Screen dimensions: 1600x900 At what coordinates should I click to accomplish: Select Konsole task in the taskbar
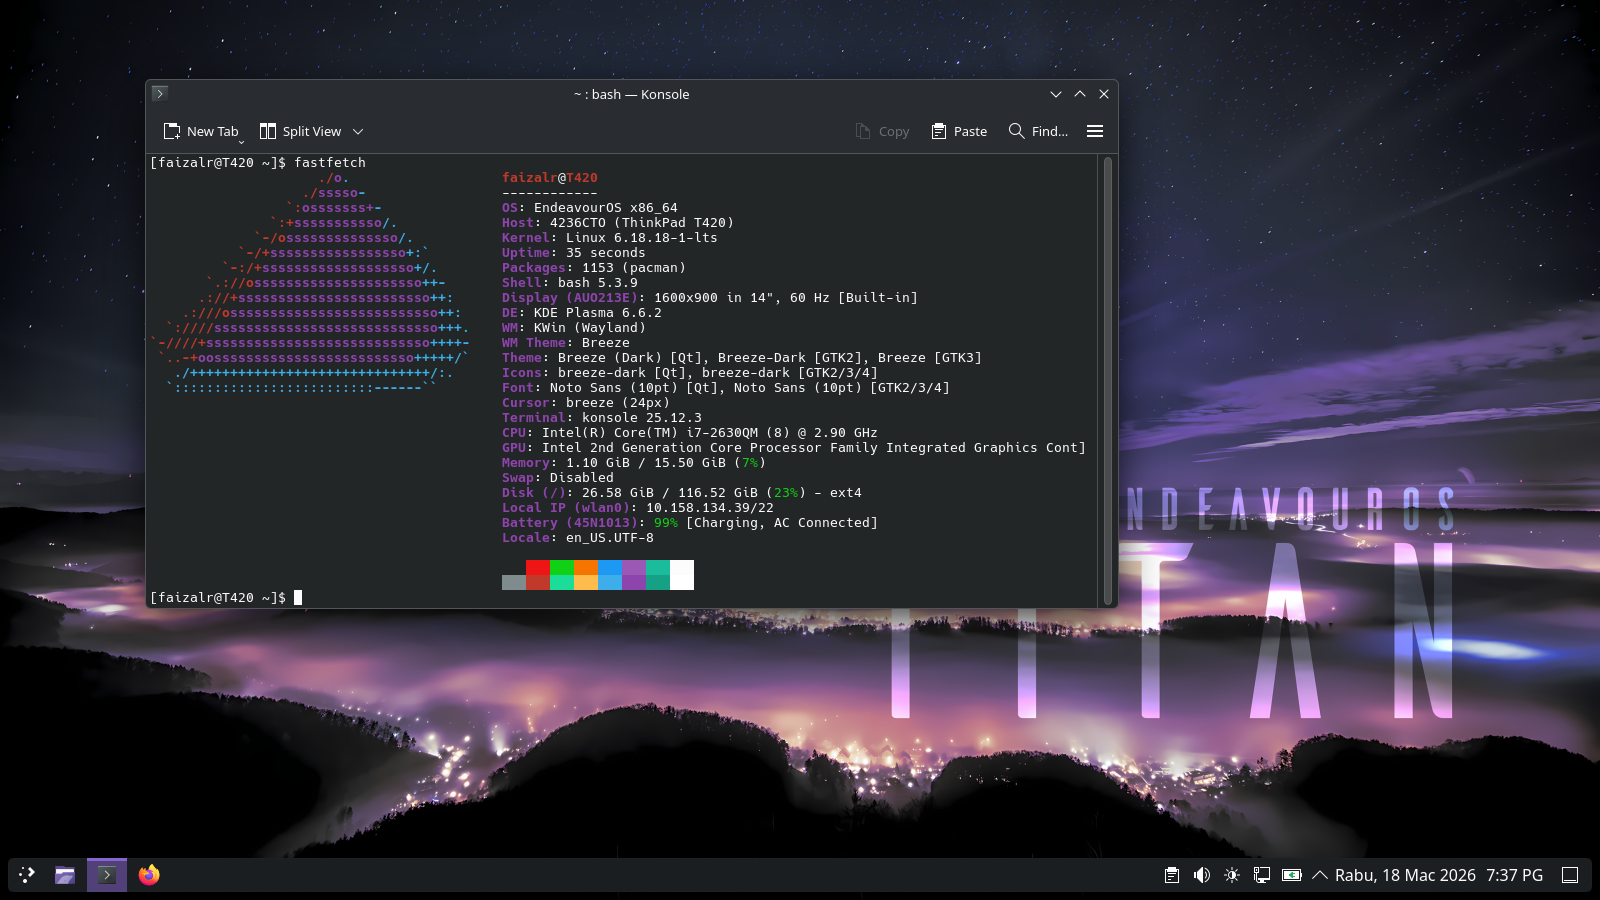(x=107, y=875)
